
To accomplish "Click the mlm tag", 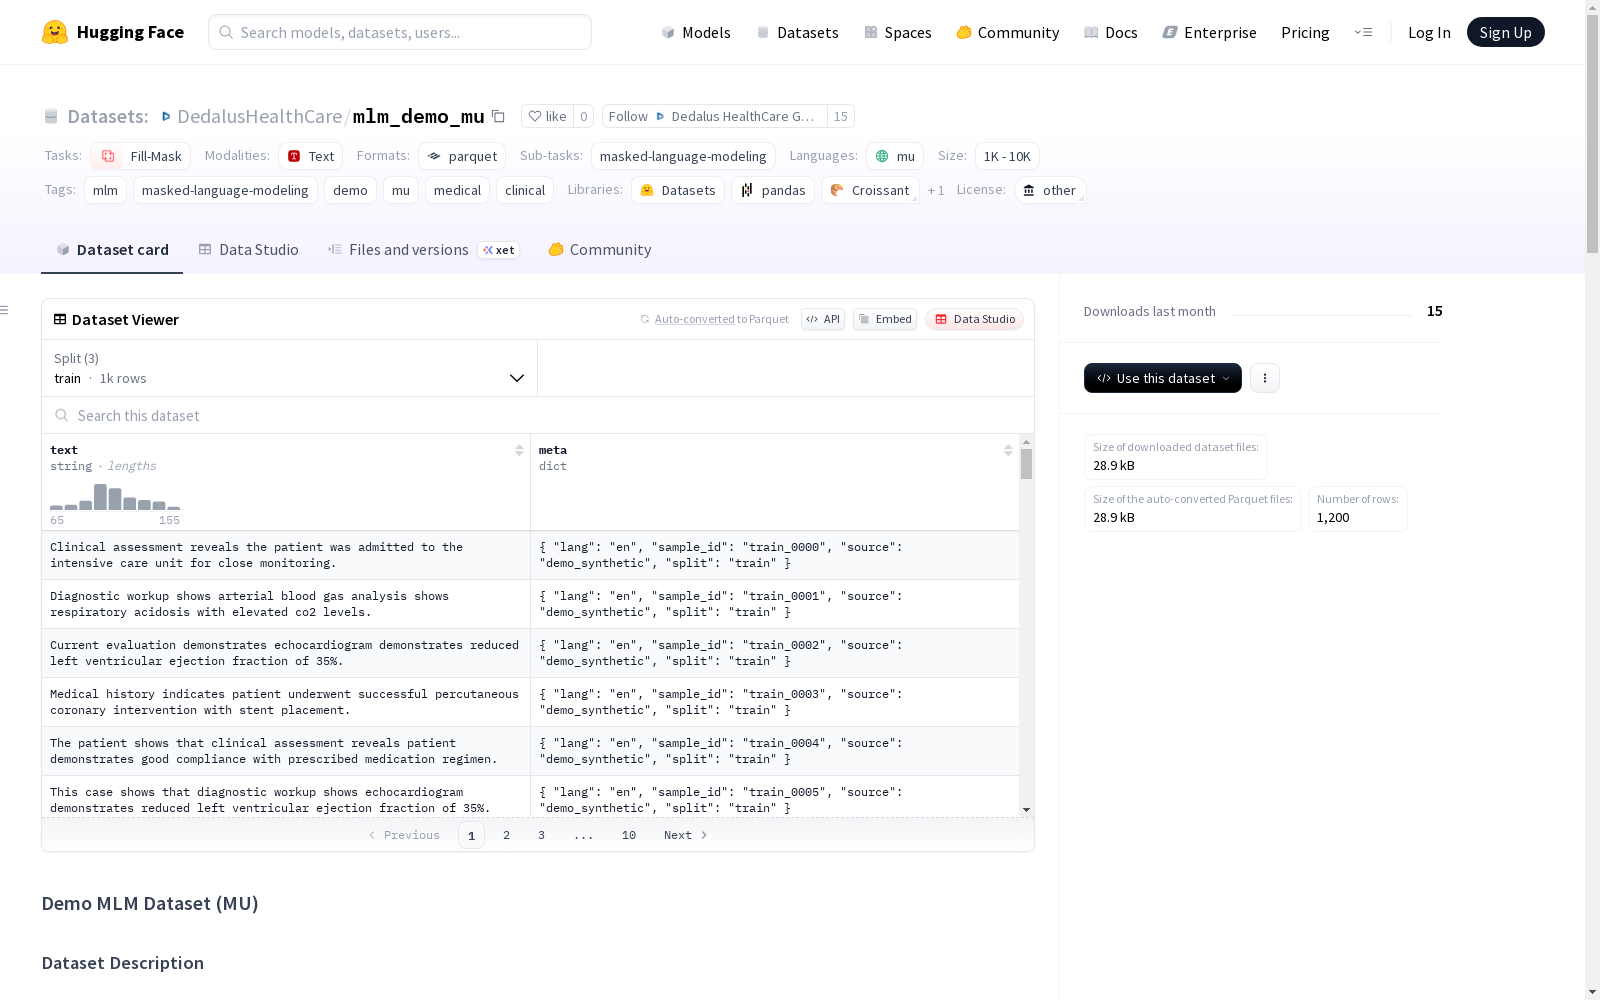I will point(105,190).
